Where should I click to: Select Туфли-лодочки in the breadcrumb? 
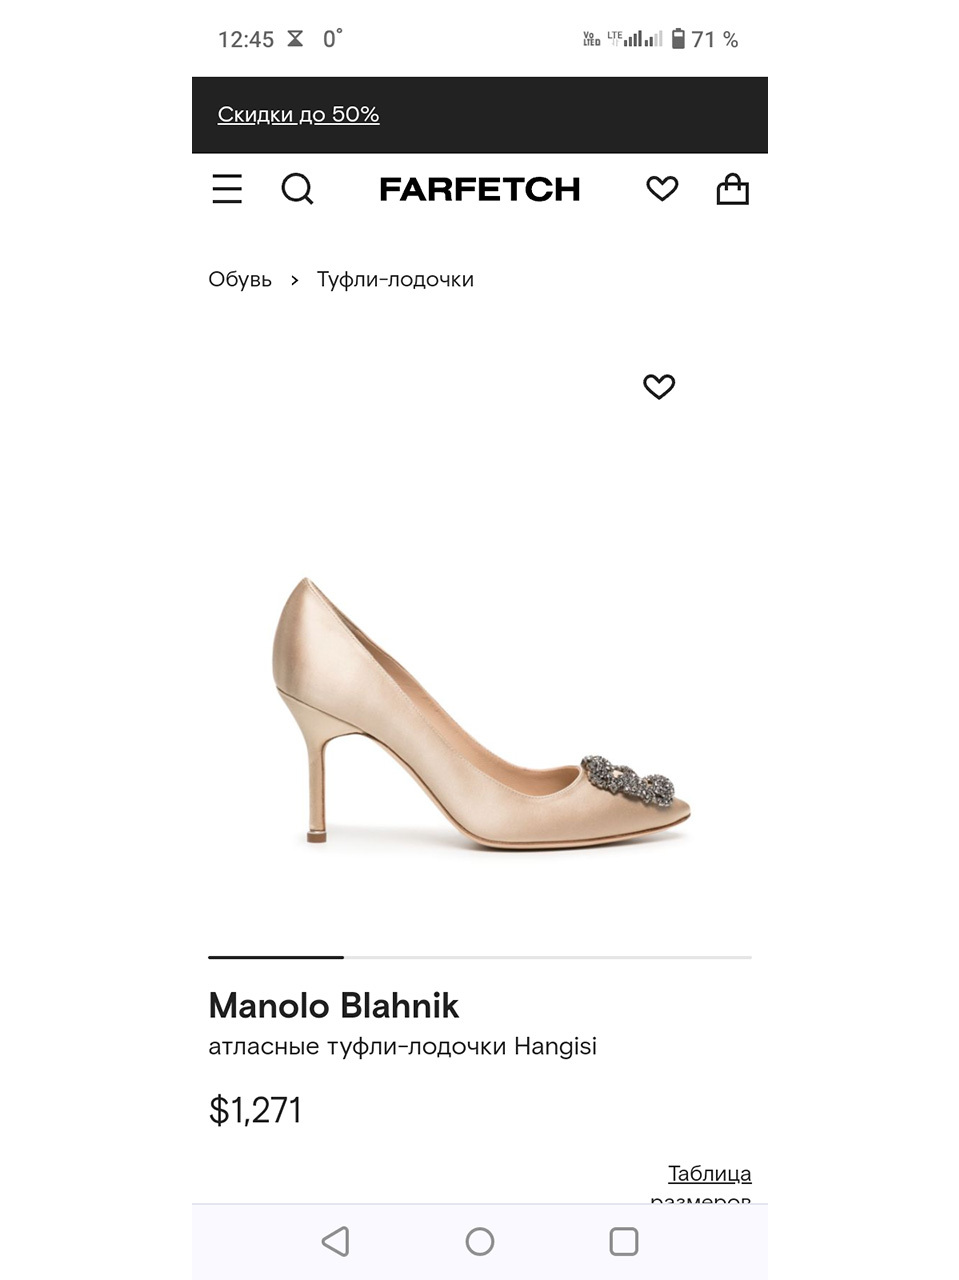[x=395, y=280]
